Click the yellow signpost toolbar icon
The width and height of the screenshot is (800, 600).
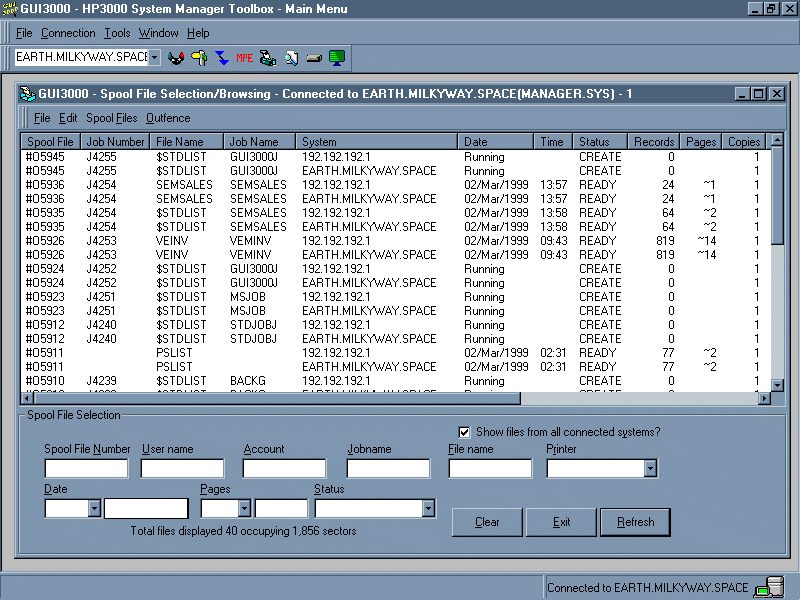click(199, 58)
